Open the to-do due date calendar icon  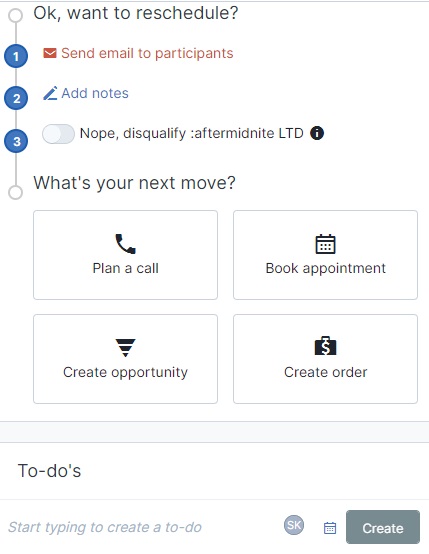click(x=330, y=528)
